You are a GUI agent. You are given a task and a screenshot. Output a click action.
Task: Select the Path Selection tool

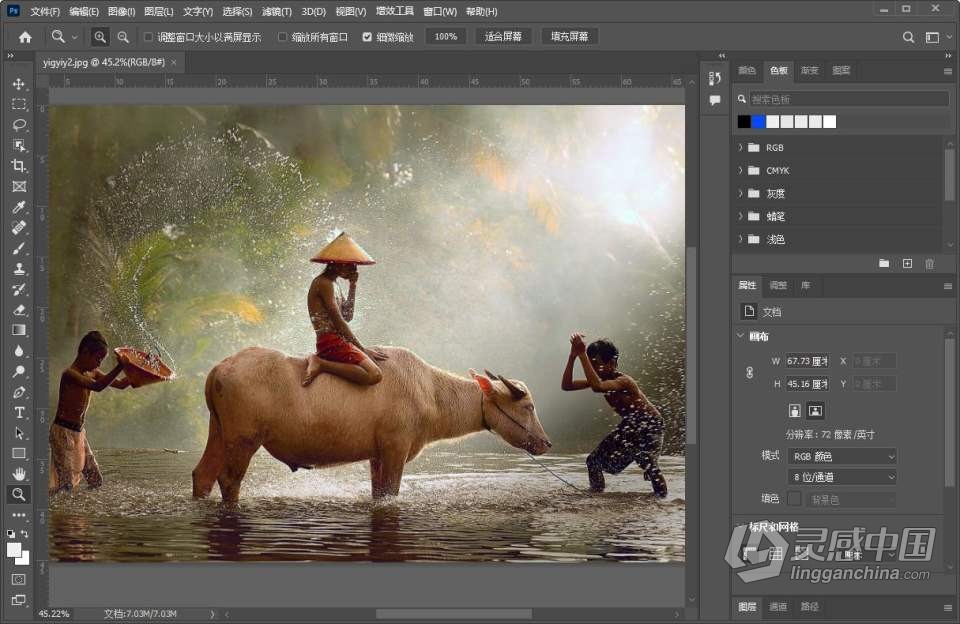tap(19, 433)
